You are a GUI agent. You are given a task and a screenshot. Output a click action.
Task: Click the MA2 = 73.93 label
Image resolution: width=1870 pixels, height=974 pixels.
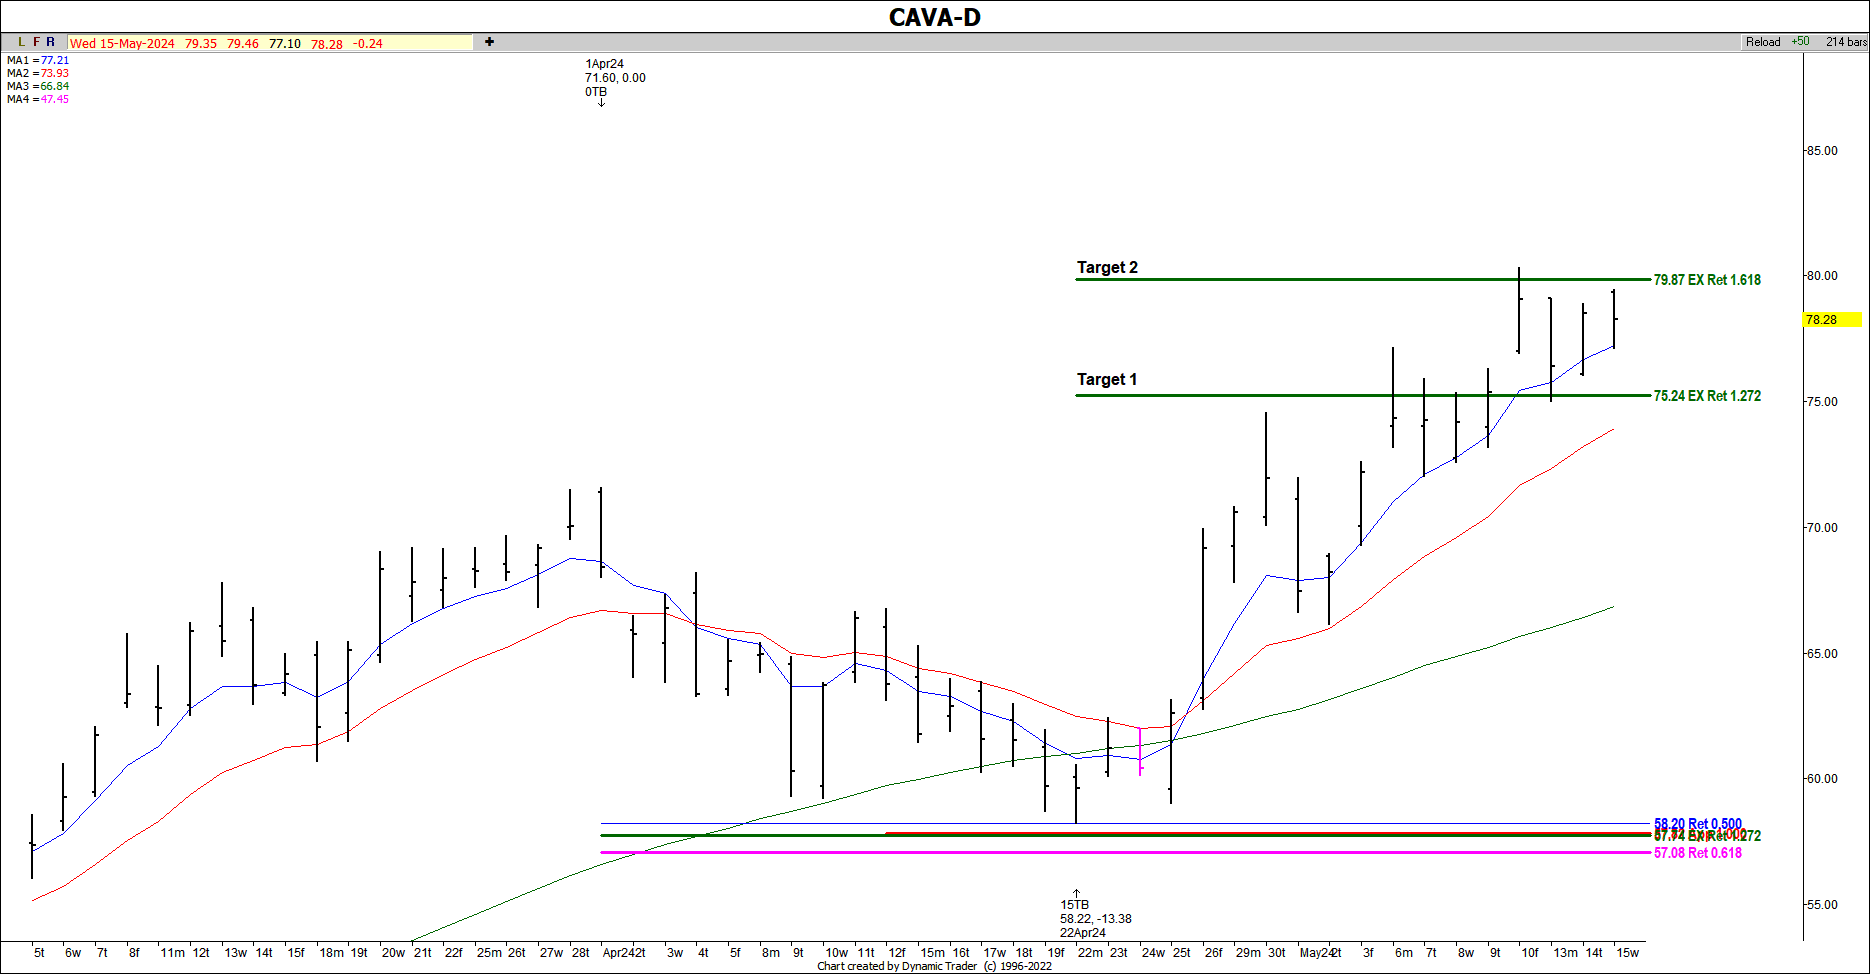38,73
